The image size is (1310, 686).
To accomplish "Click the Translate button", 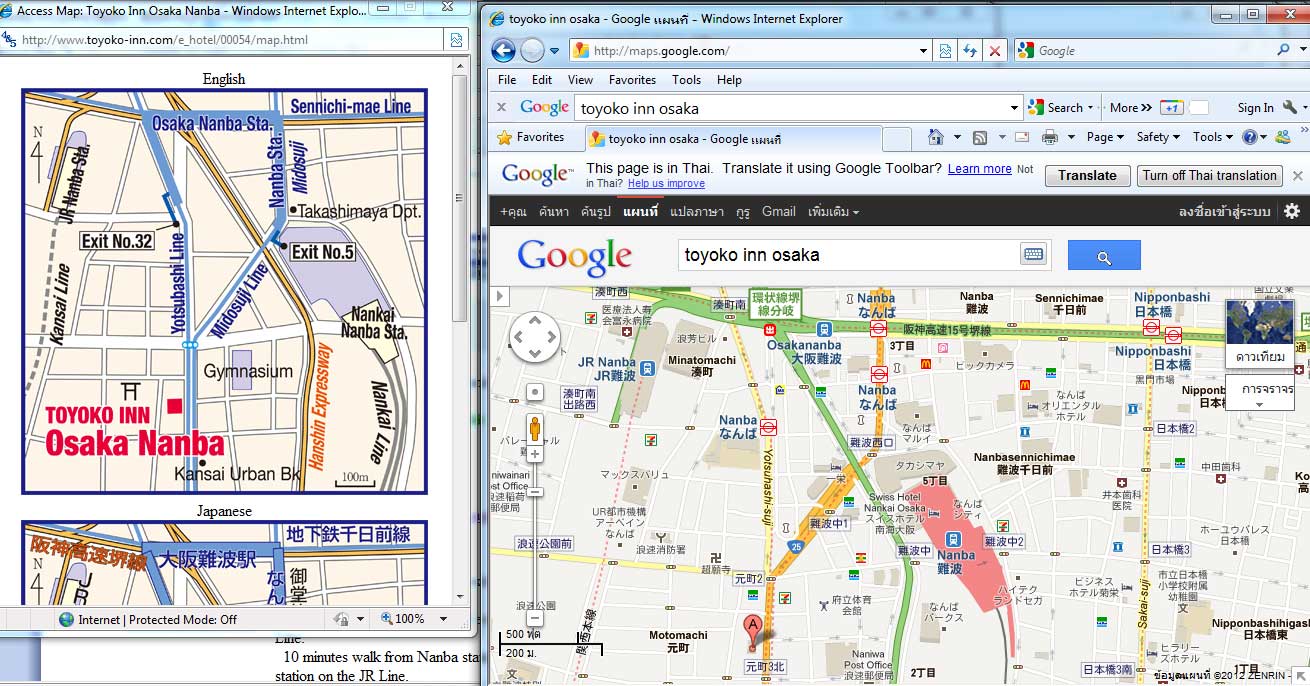I will [1087, 175].
